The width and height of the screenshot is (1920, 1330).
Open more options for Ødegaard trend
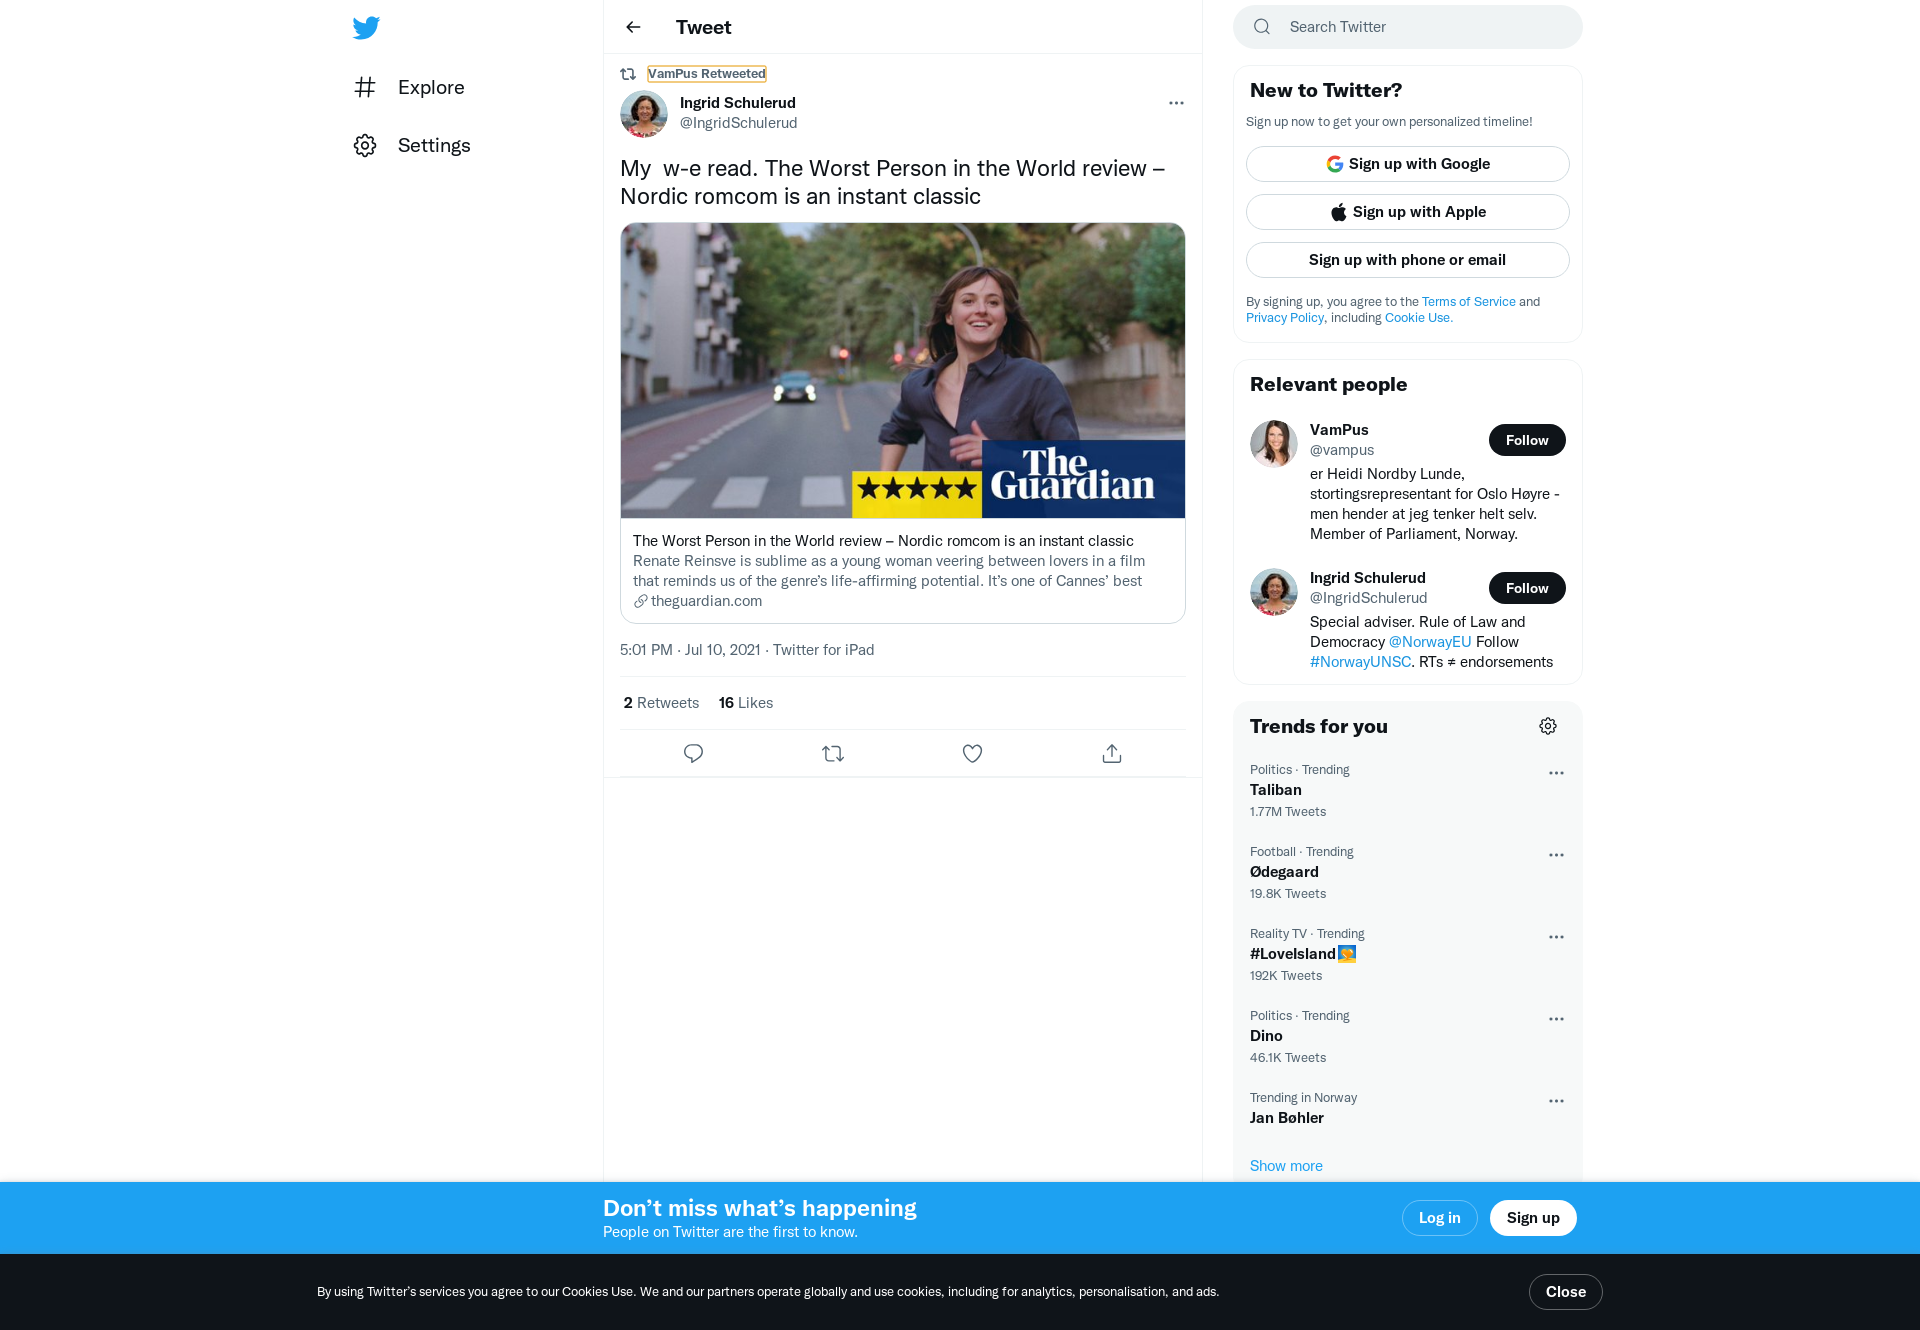(1556, 855)
